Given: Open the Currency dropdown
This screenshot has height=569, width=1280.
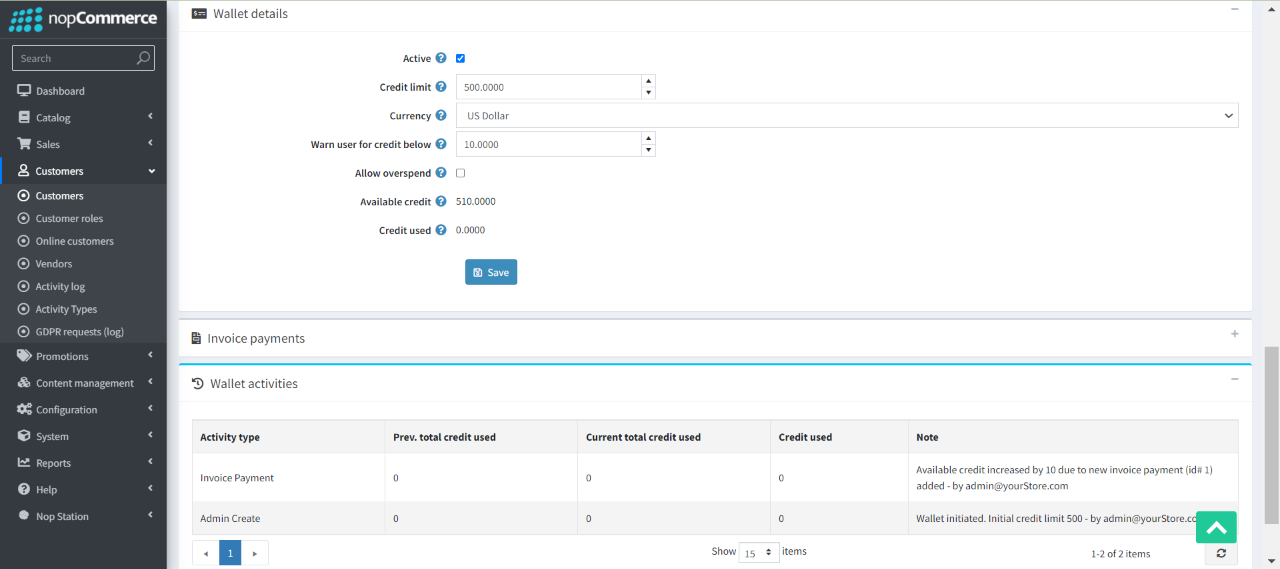Looking at the screenshot, I should [846, 116].
